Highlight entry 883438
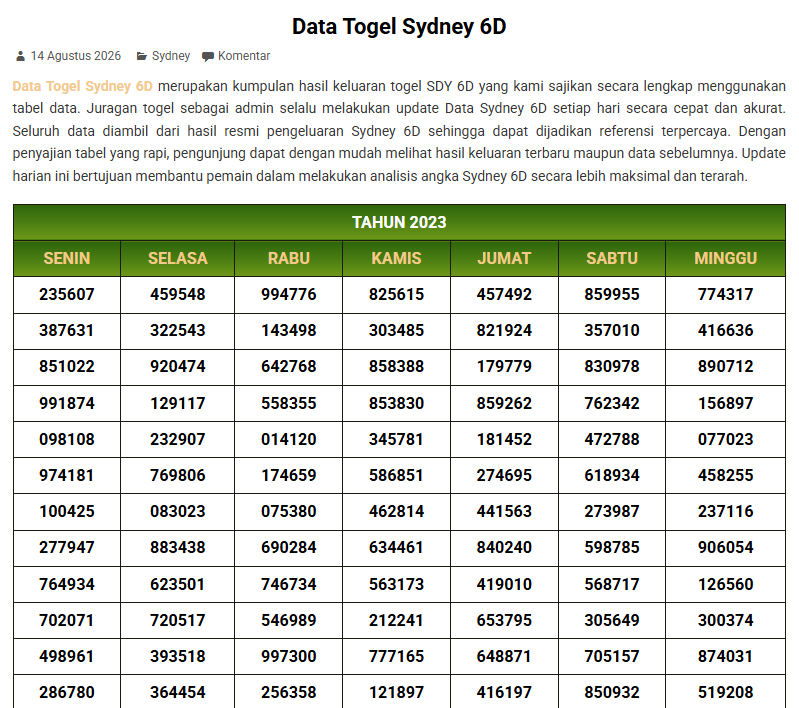The image size is (799, 708). tap(177, 548)
